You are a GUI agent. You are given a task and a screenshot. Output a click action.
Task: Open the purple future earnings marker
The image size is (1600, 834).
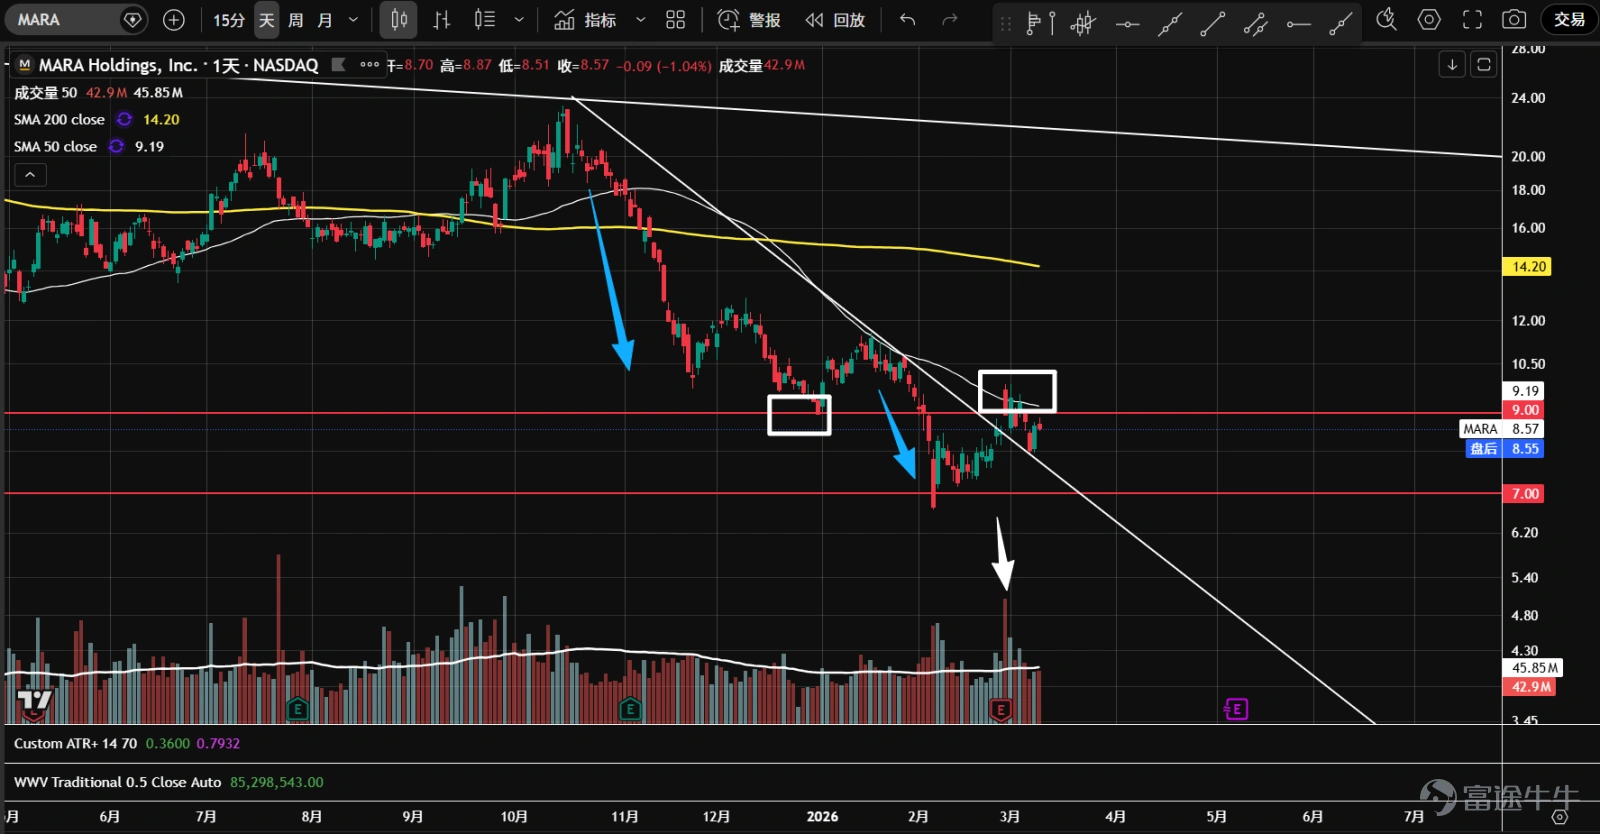[1236, 710]
